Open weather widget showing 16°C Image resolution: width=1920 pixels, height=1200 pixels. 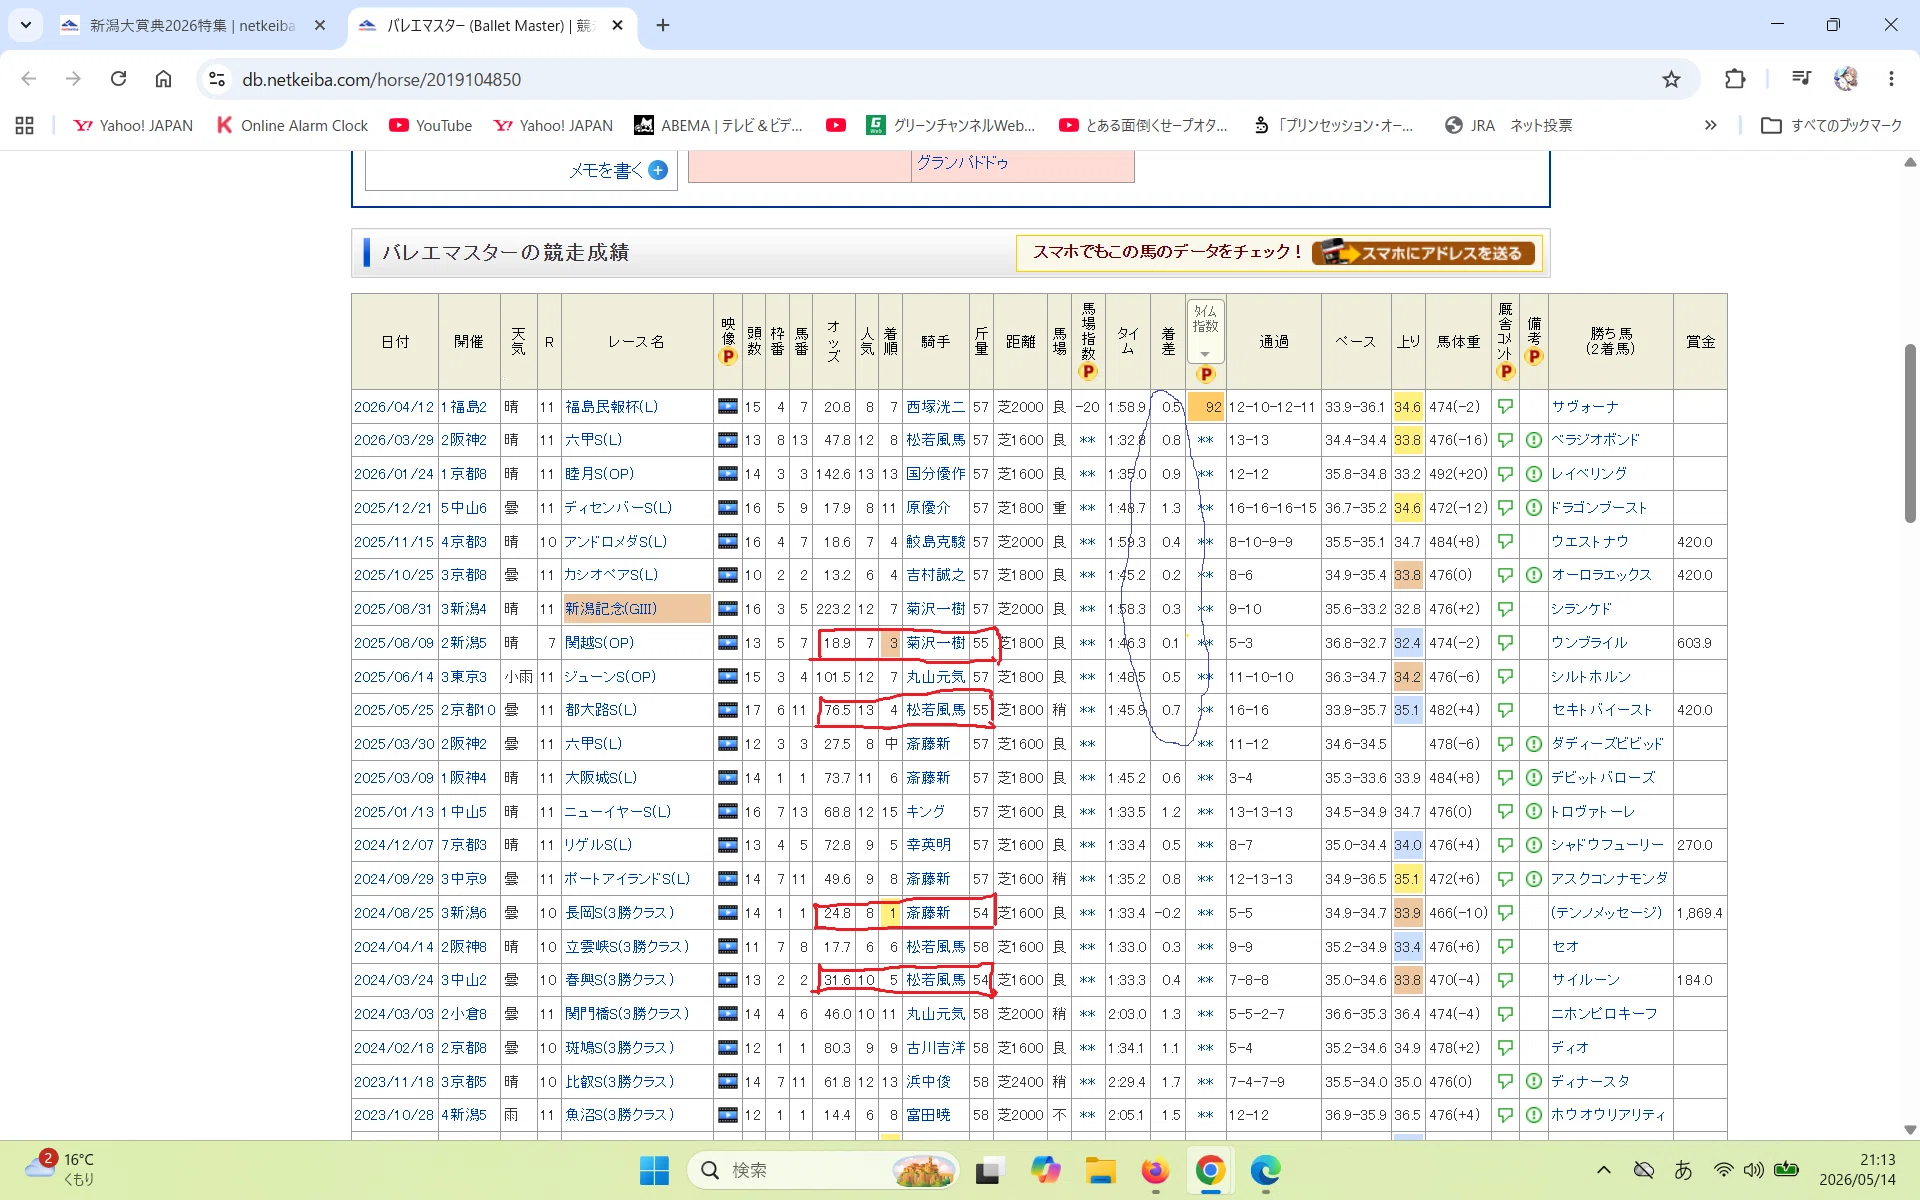62,1170
